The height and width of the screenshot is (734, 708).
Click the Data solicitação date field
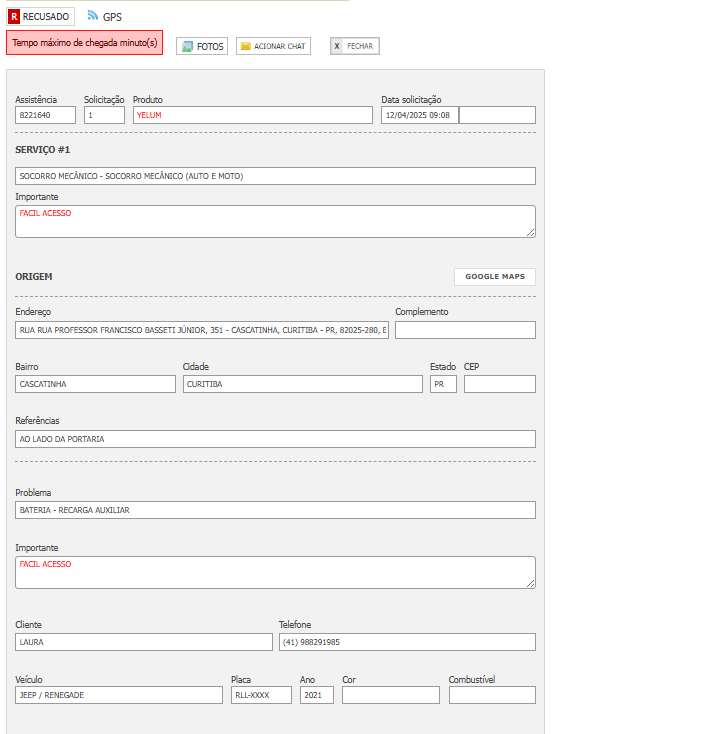tap(418, 115)
